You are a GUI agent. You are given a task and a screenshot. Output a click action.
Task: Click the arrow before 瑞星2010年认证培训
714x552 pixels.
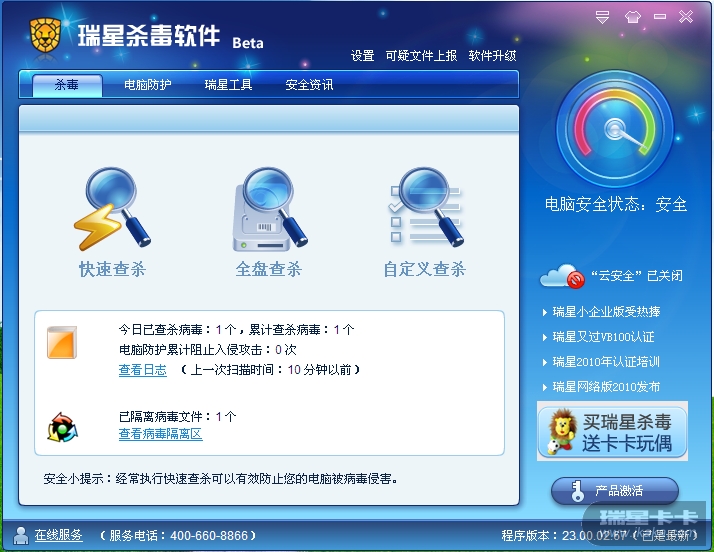point(545,363)
